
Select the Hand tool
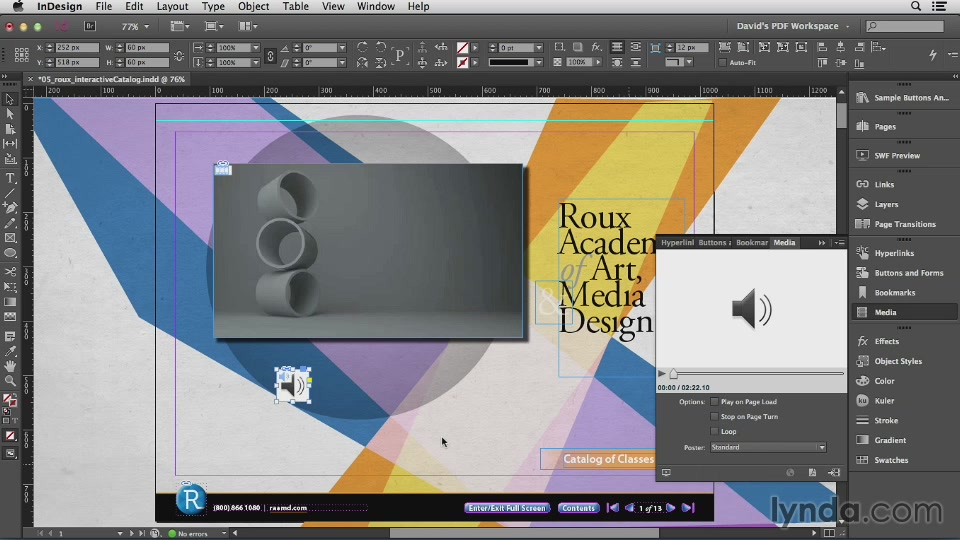point(10,366)
